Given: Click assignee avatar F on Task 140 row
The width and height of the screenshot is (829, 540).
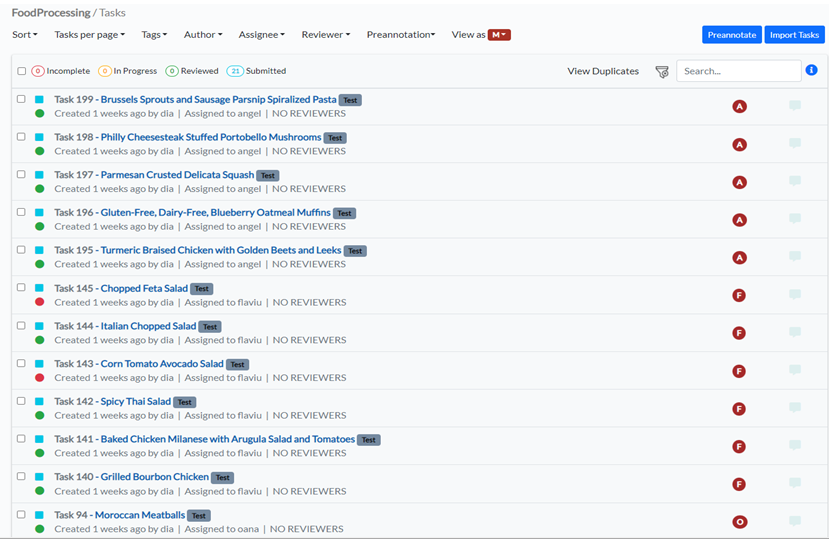Looking at the screenshot, I should coord(739,484).
